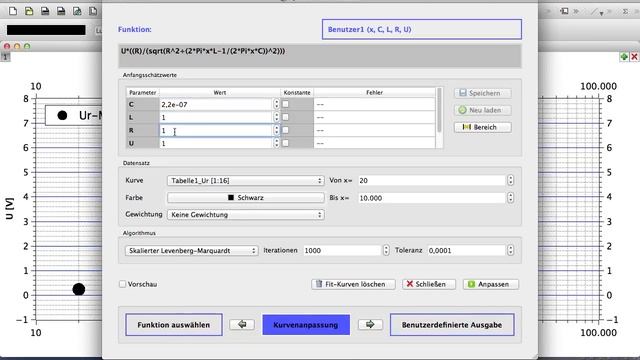Open the Skalierter Levenberg-Marquardt algorithm dropdown
The image size is (640, 360).
(191, 251)
